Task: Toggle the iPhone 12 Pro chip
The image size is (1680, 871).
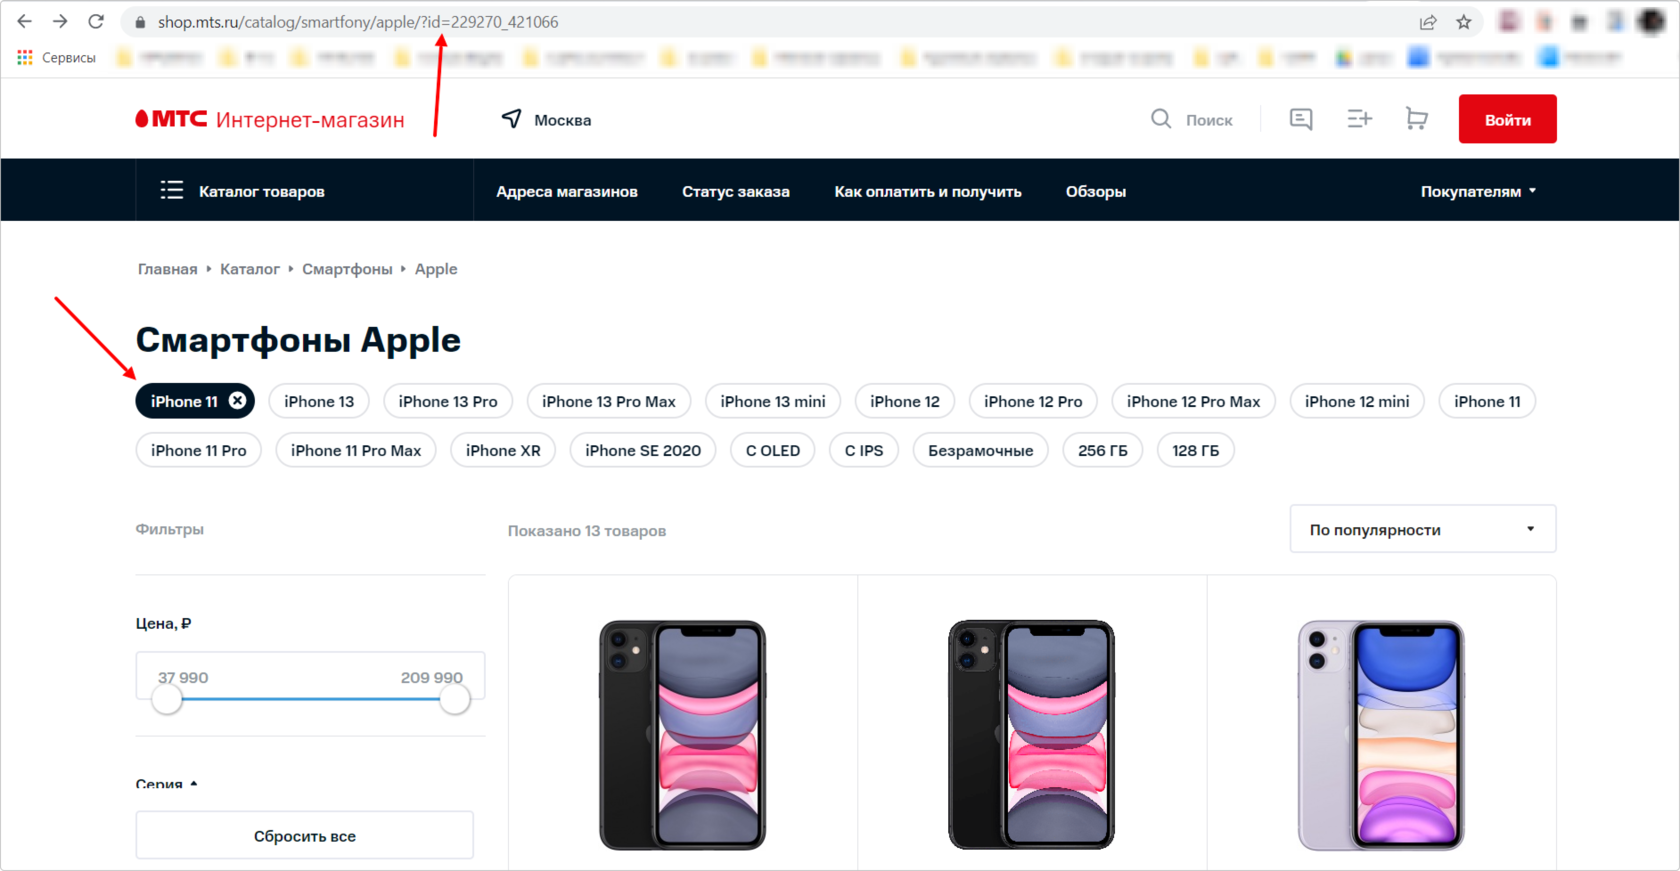Action: pyautogui.click(x=1033, y=401)
